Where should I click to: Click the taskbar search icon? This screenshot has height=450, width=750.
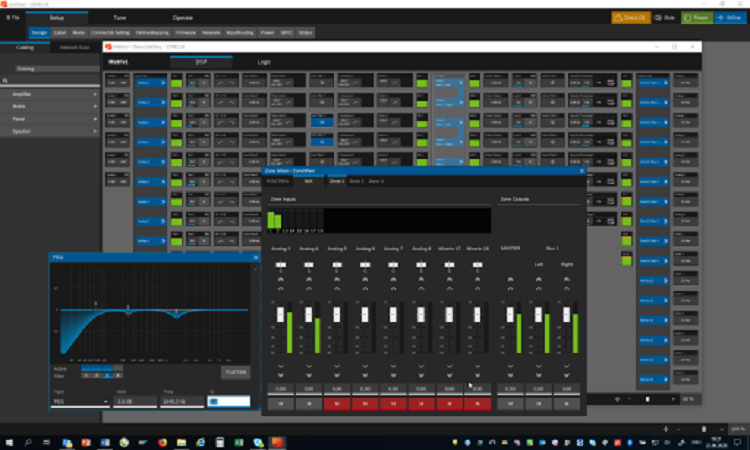pyautogui.click(x=28, y=441)
